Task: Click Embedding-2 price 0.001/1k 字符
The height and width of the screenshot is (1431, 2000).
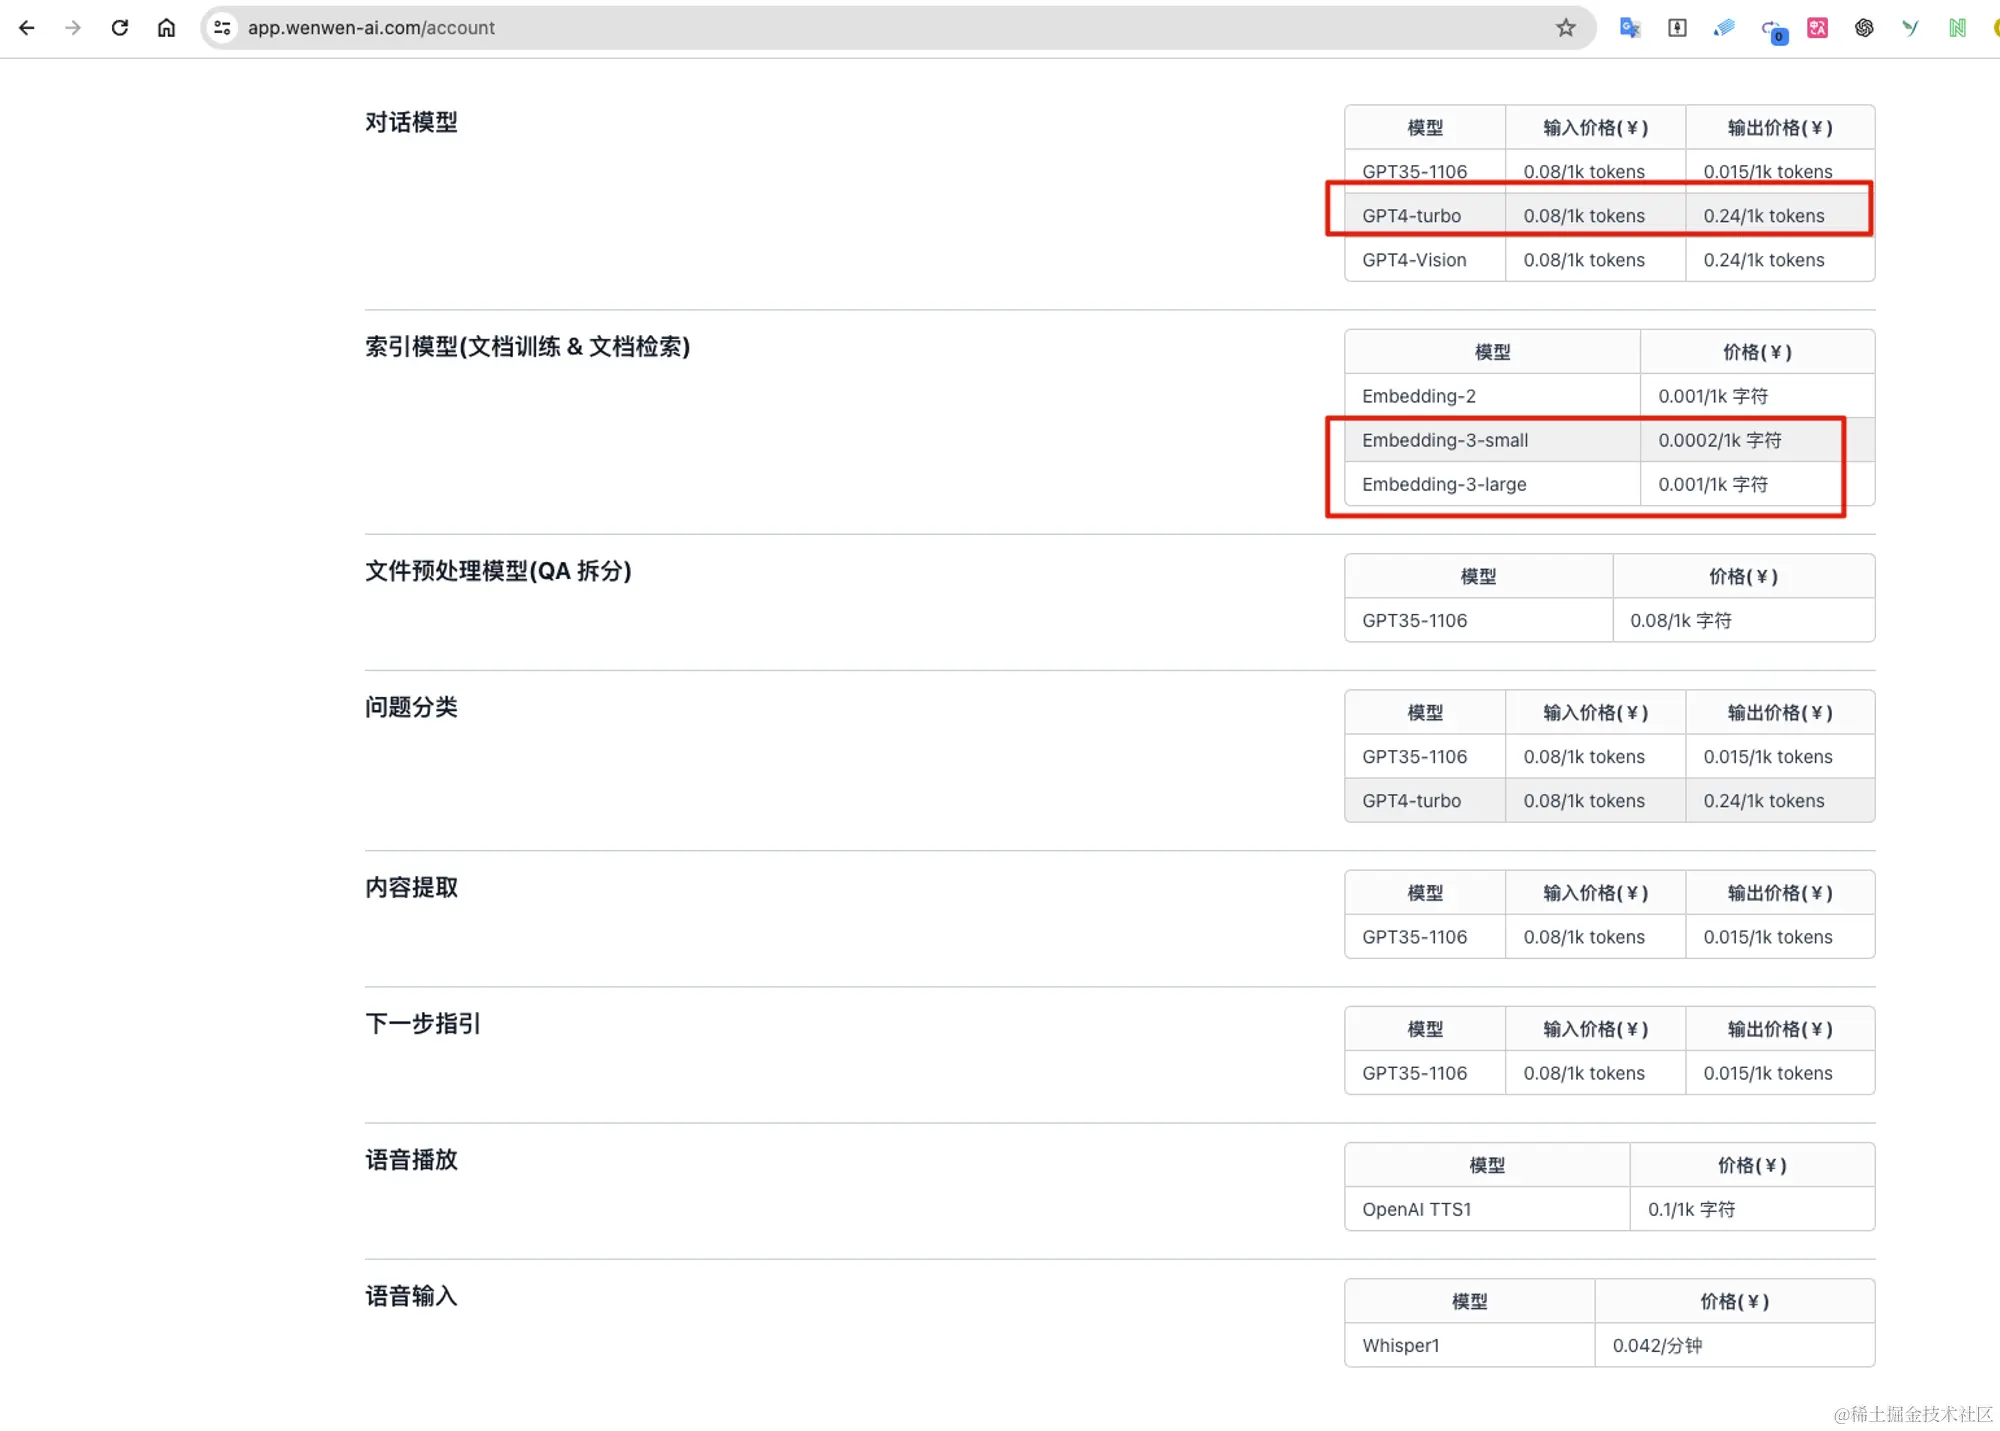Action: 1757,396
